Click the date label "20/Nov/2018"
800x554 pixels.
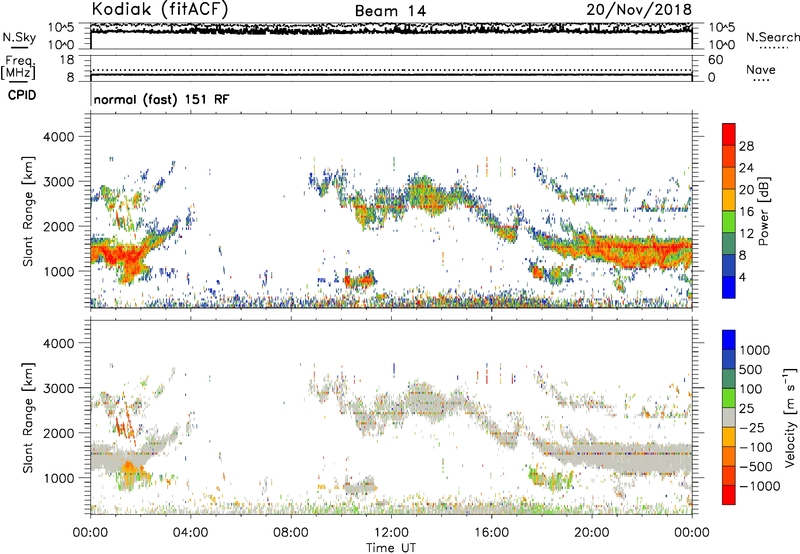click(x=639, y=10)
